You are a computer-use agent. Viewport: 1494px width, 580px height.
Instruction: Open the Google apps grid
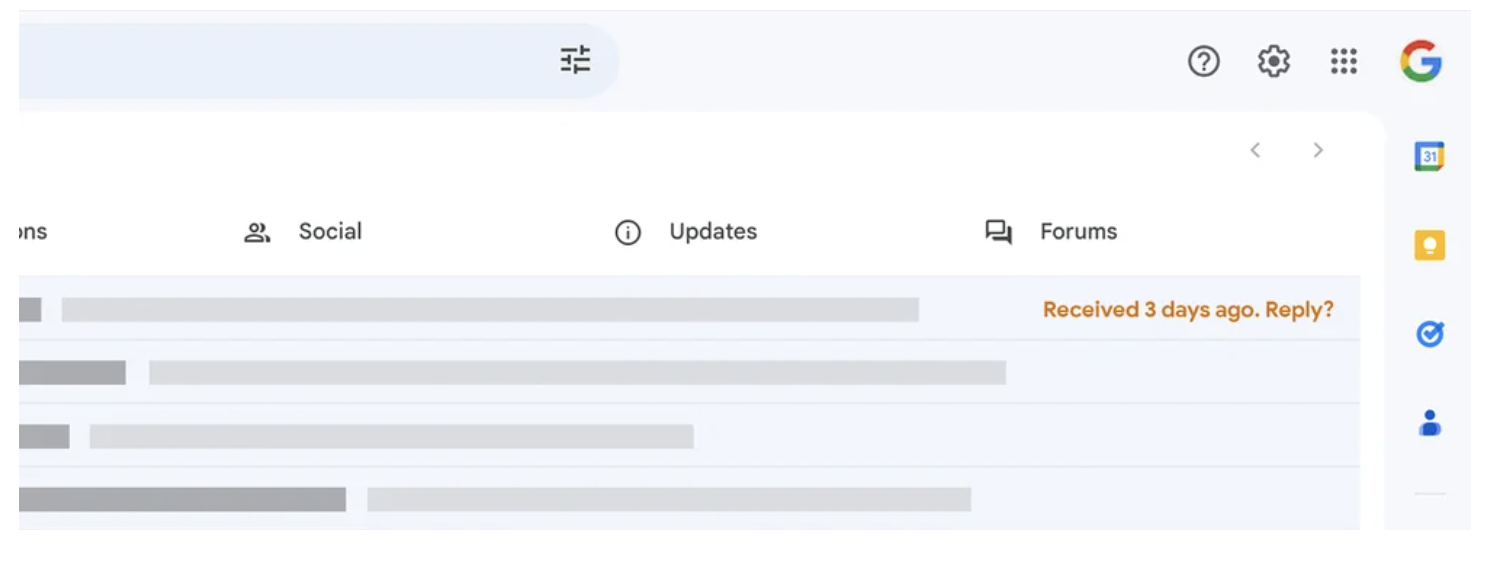1344,62
